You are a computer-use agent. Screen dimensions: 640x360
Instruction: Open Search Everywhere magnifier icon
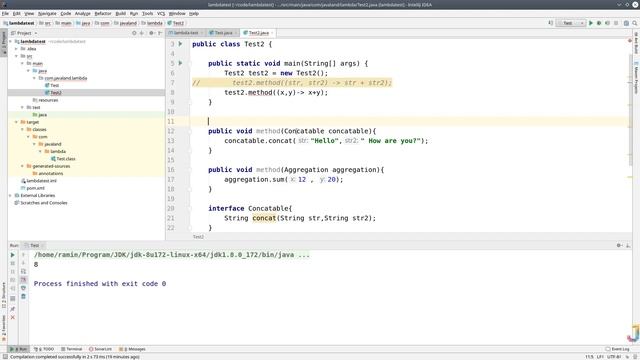click(635, 23)
